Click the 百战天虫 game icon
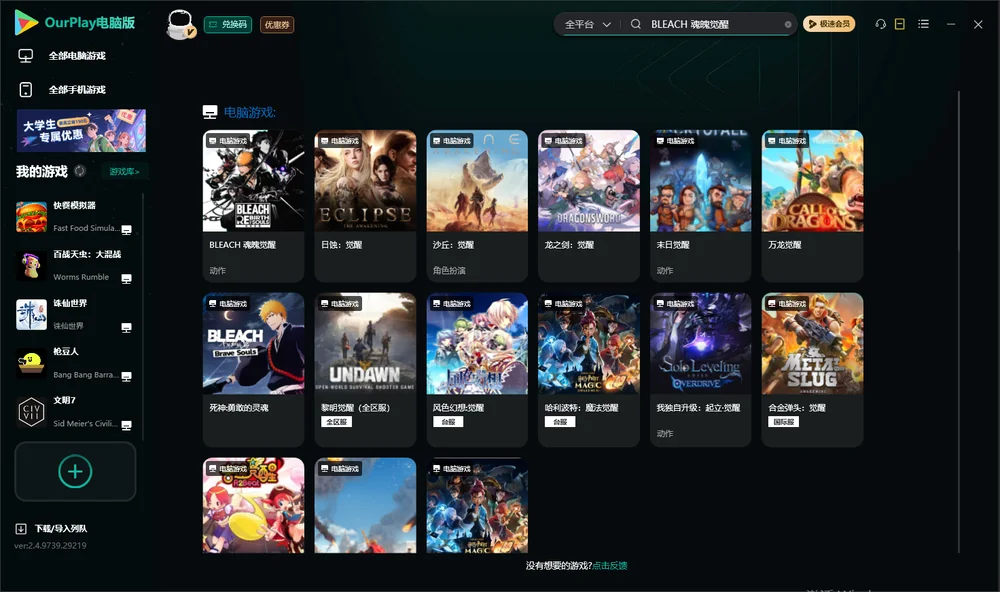This screenshot has height=592, width=1000. [31, 266]
